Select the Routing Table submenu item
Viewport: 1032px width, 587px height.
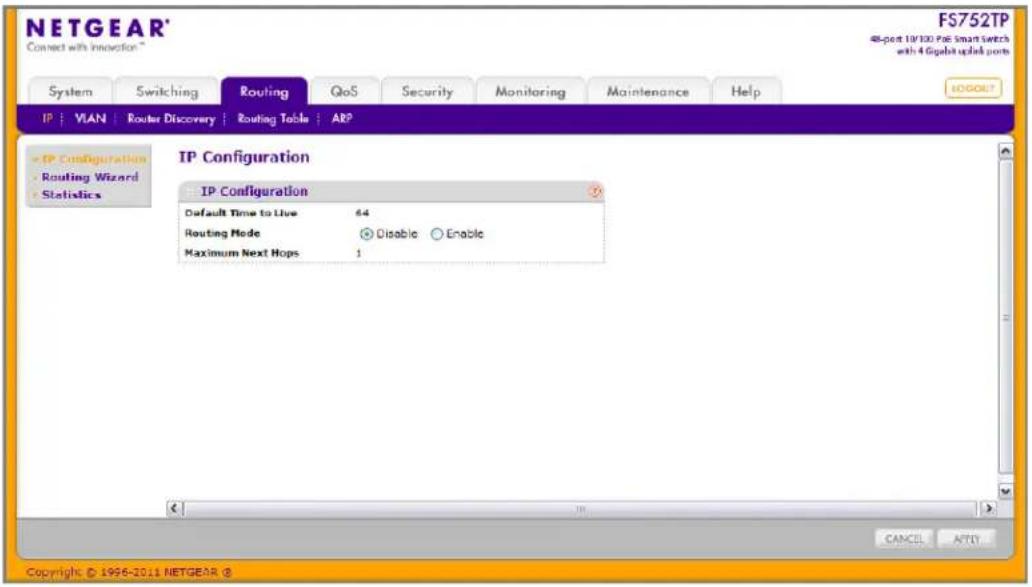[x=272, y=118]
